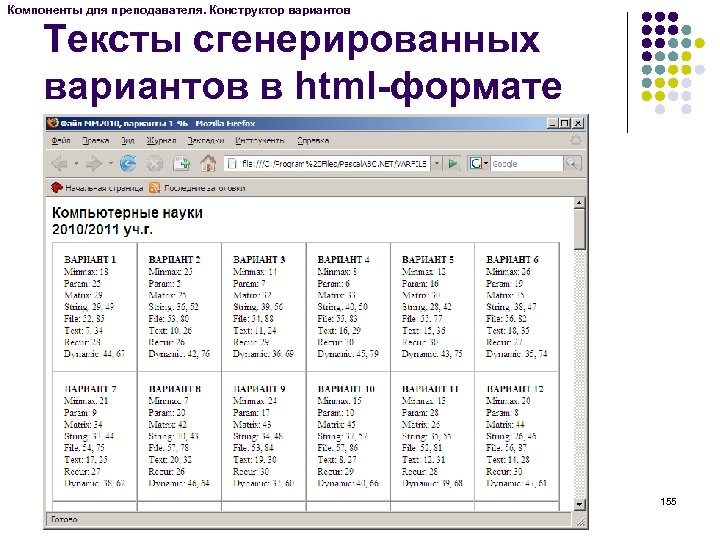The image size is (720, 540).
Task: Click the ВАРИАНТ 9 heading
Action: click(x=259, y=389)
